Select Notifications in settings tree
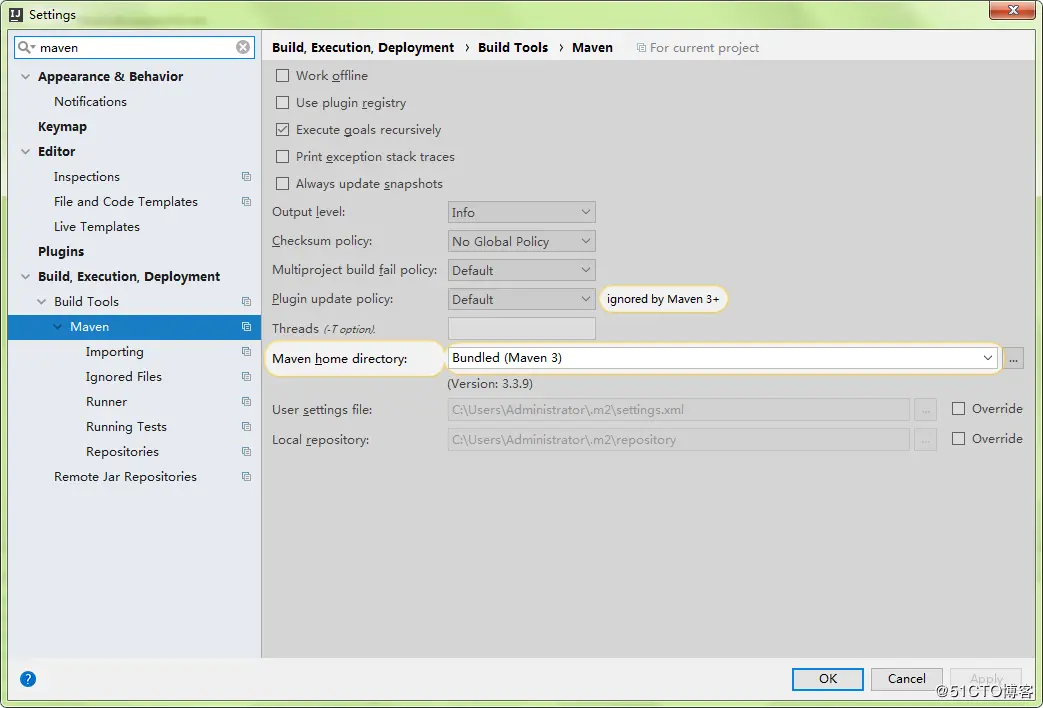The image size is (1043, 708). [90, 102]
